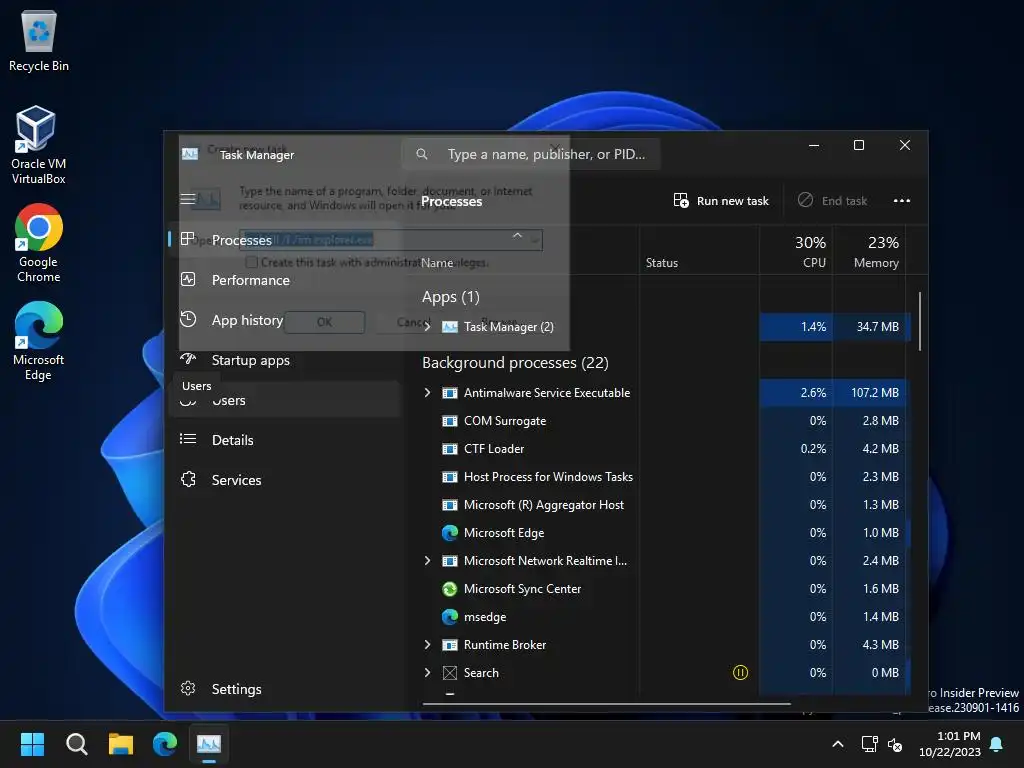Go to the Details tab

point(285,440)
